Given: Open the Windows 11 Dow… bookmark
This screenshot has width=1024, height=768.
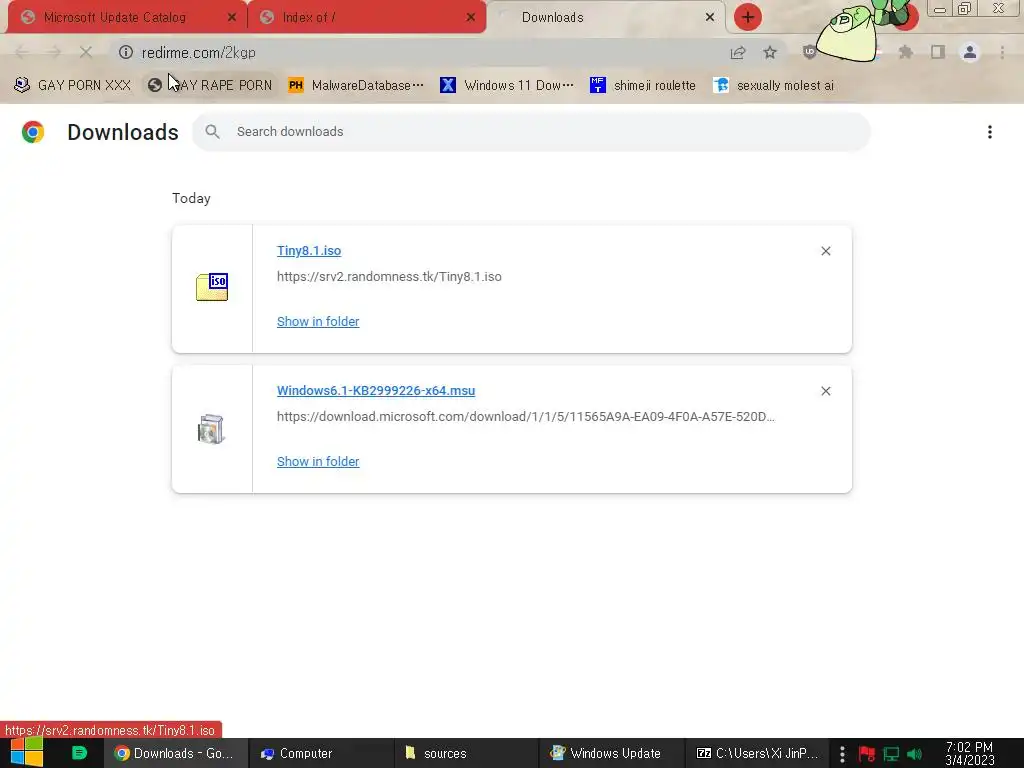Looking at the screenshot, I should [x=507, y=86].
